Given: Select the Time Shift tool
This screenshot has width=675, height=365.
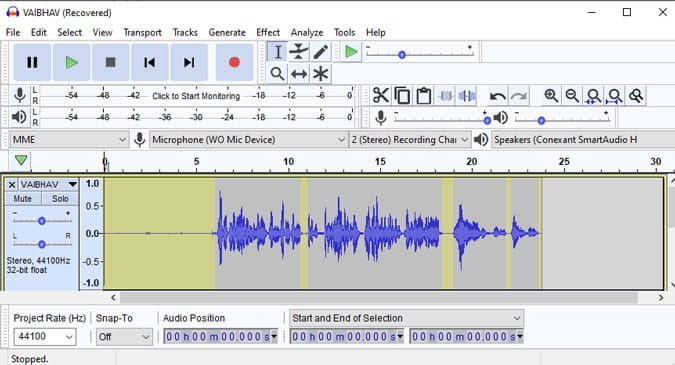Looking at the screenshot, I should coord(299,74).
